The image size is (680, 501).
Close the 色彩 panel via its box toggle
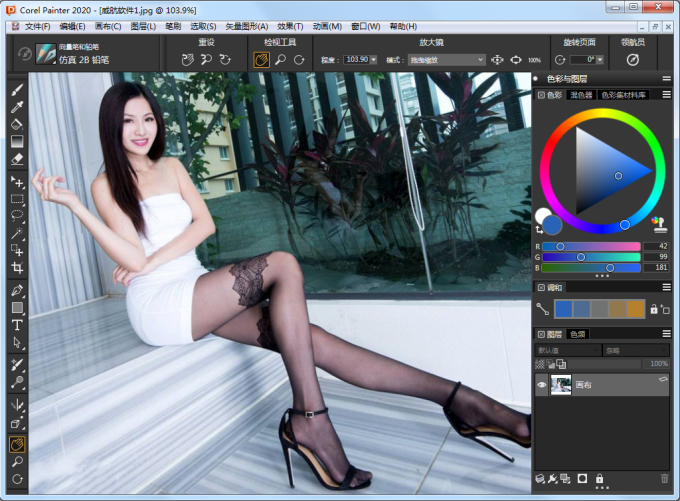click(x=541, y=95)
